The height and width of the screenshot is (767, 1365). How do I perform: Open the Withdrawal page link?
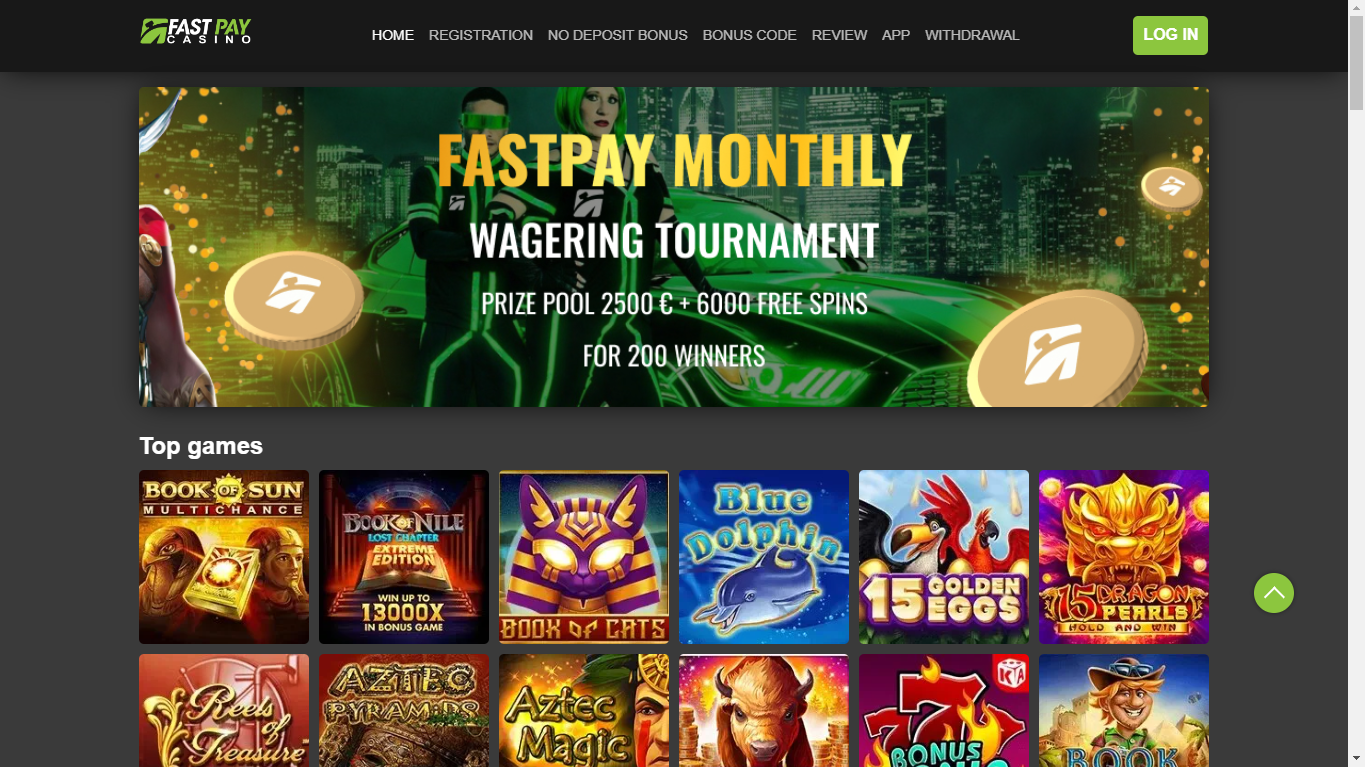(x=972, y=35)
